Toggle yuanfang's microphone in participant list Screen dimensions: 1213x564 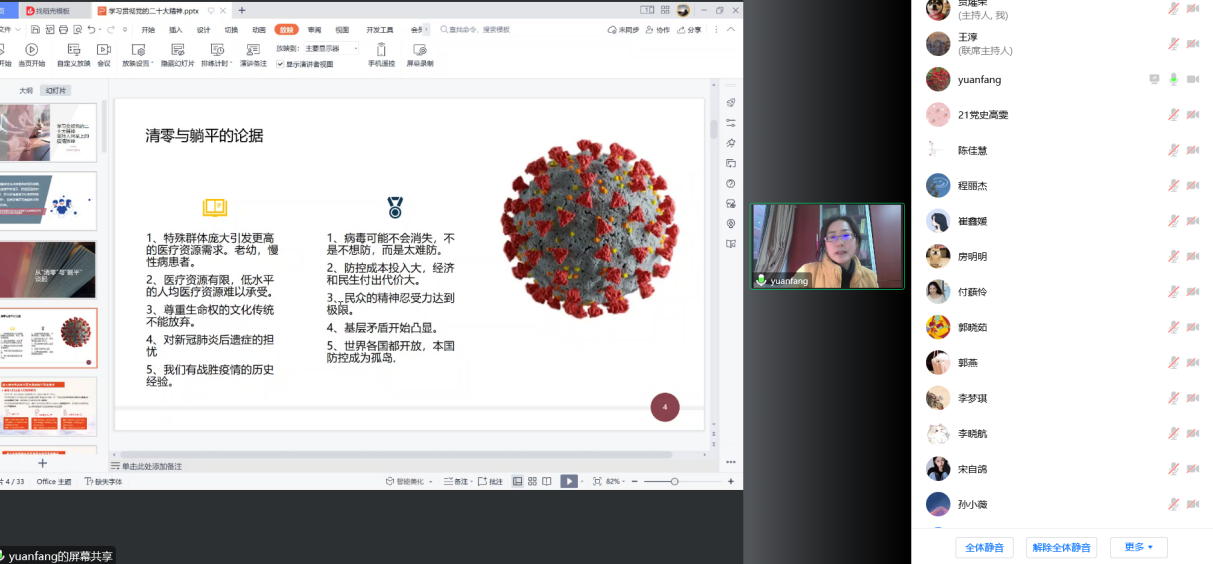pos(1173,79)
